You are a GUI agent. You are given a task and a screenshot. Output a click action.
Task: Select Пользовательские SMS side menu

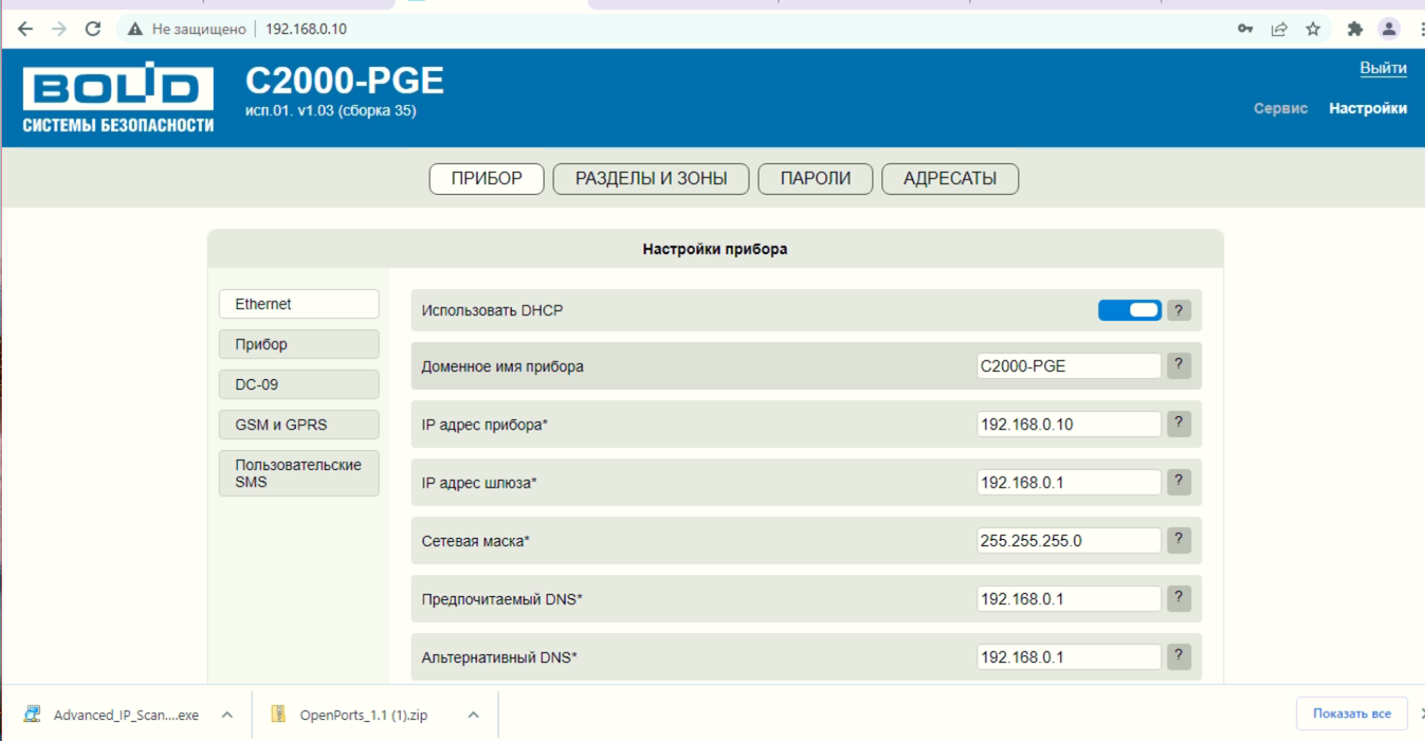299,473
